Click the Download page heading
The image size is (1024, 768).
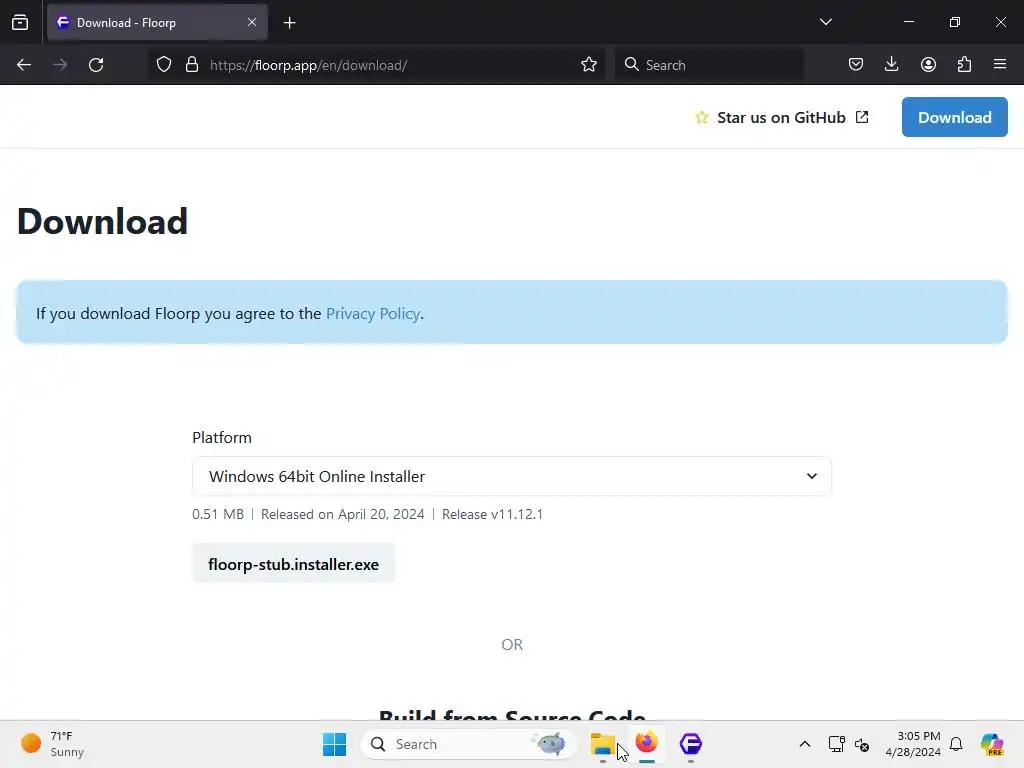[103, 221]
